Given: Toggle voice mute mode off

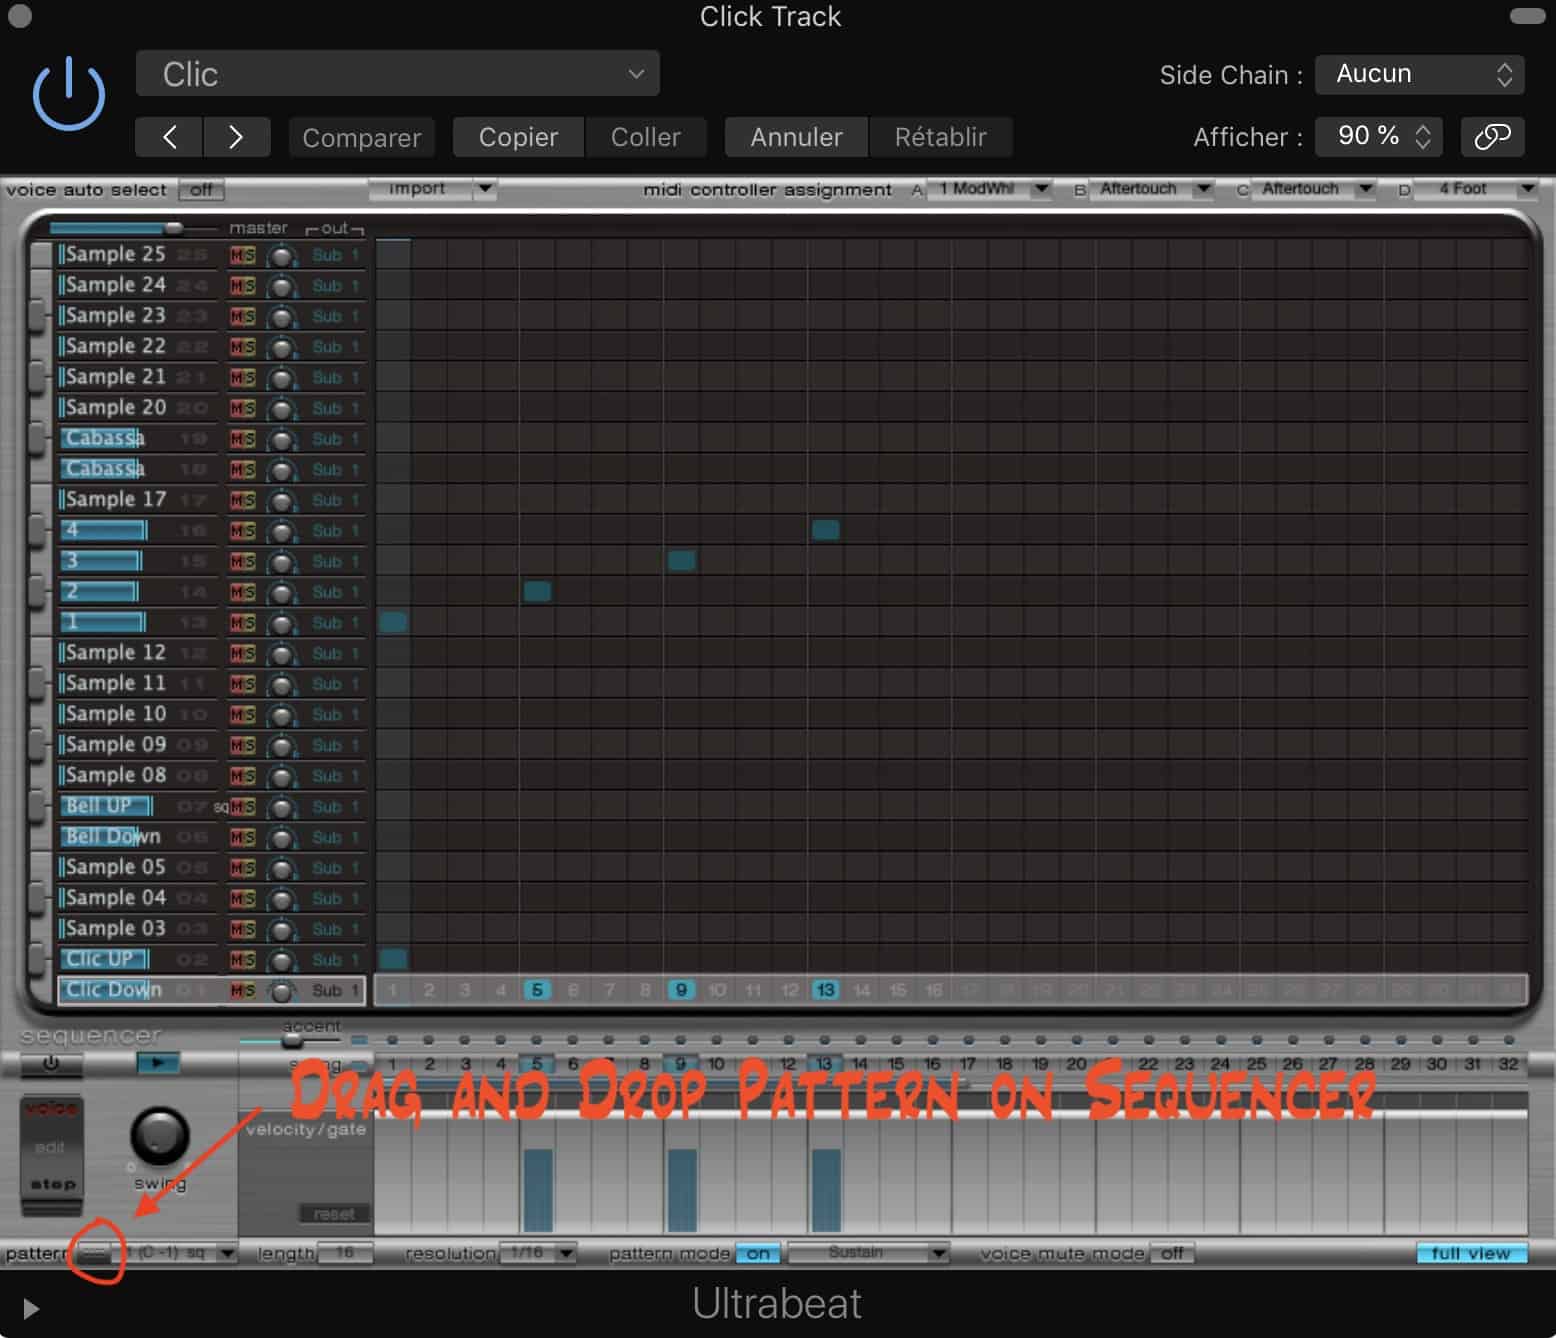Looking at the screenshot, I should 1172,1253.
